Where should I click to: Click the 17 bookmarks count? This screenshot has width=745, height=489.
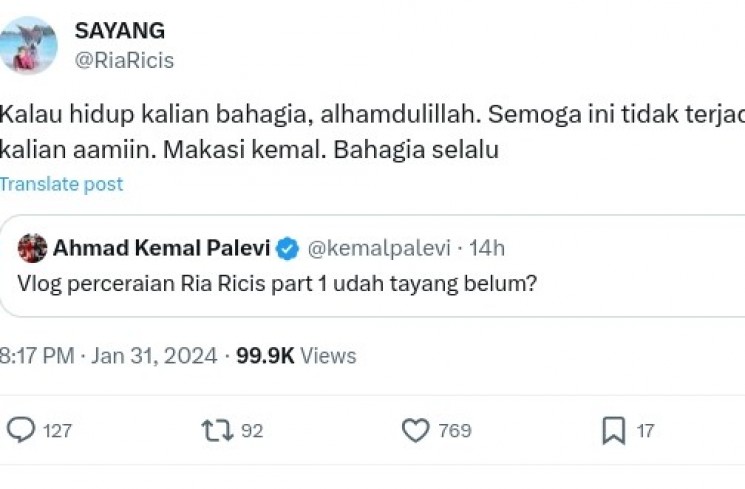point(645,431)
